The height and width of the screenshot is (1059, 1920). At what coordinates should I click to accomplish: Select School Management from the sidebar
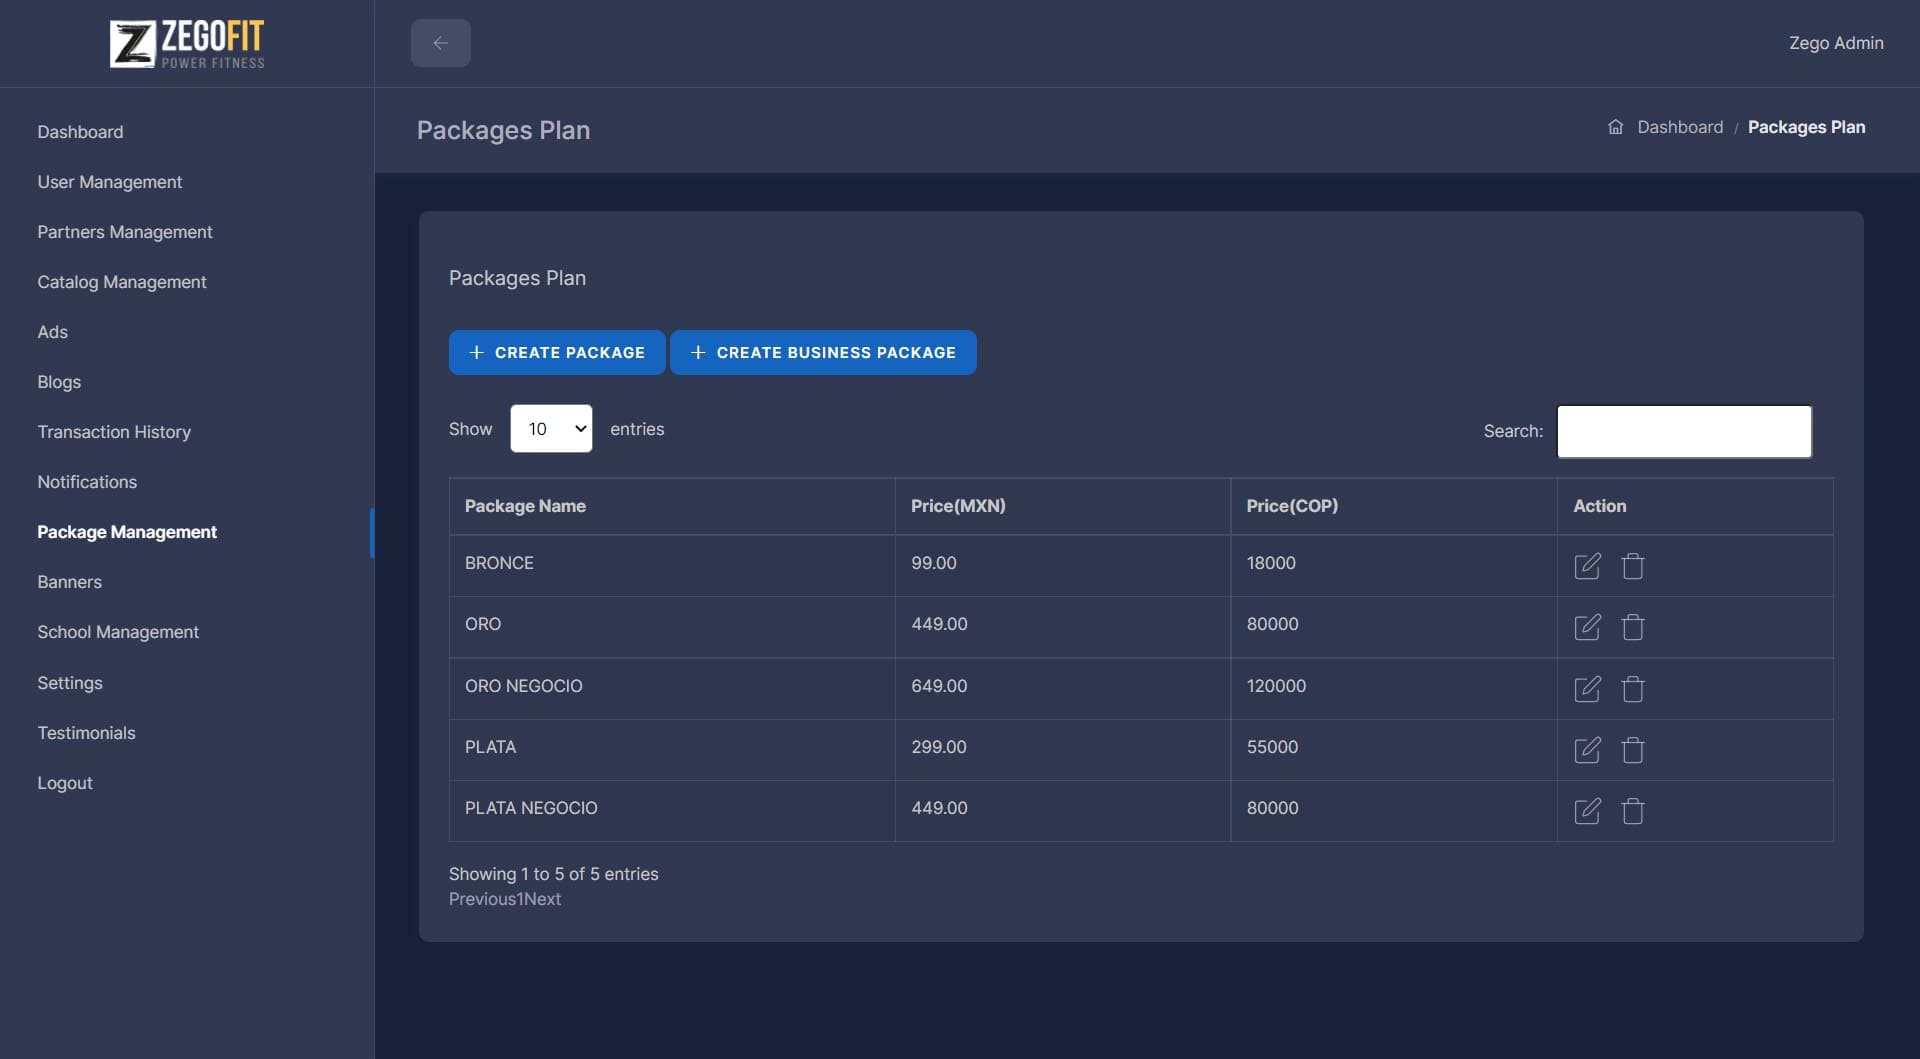118,632
